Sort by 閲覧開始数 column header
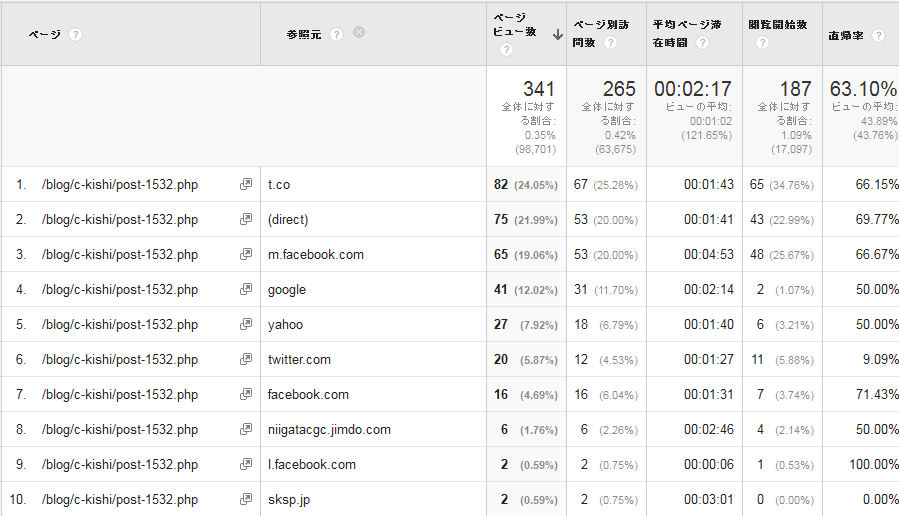 coord(777,24)
